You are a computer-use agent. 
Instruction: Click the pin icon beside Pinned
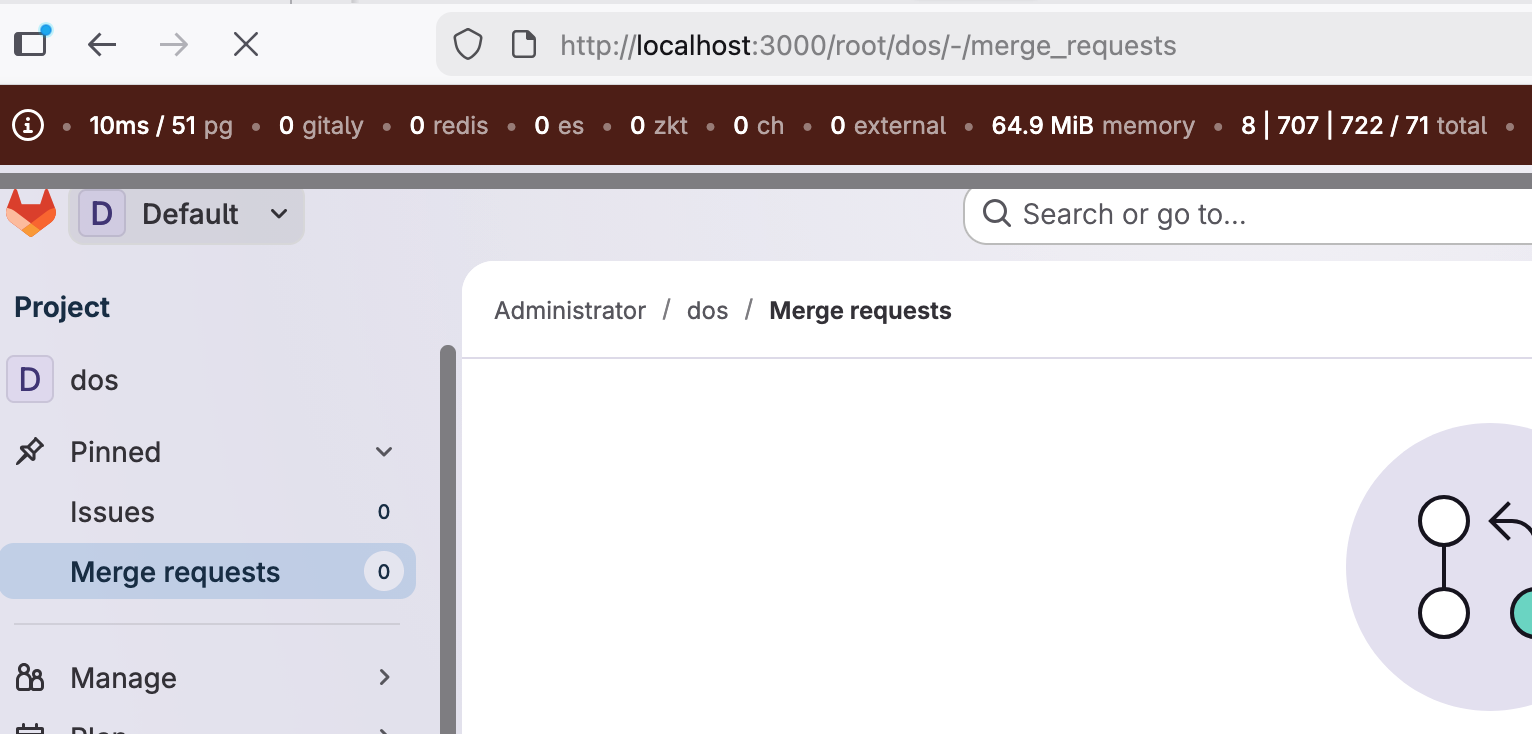(30, 452)
